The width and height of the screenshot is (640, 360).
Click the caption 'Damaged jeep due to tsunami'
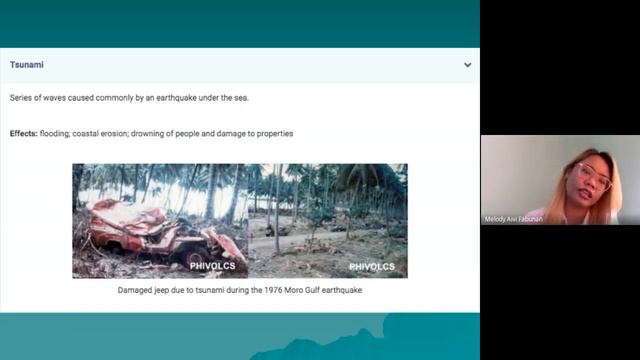pos(240,290)
